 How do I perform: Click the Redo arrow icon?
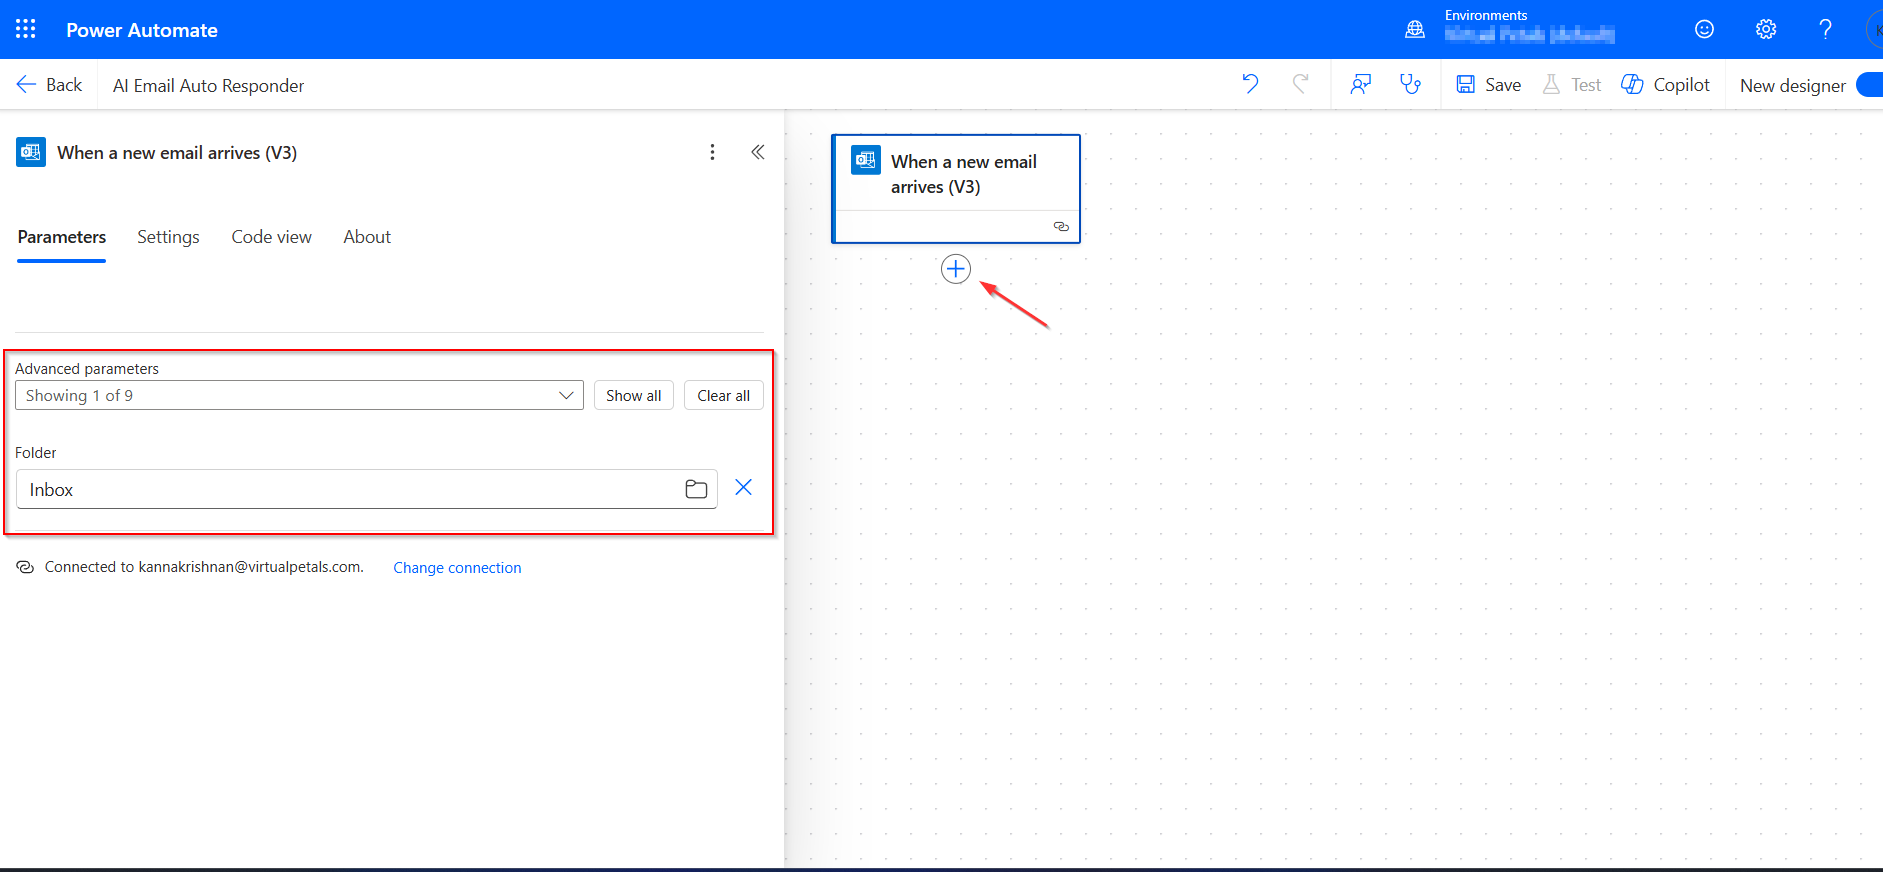click(1300, 84)
